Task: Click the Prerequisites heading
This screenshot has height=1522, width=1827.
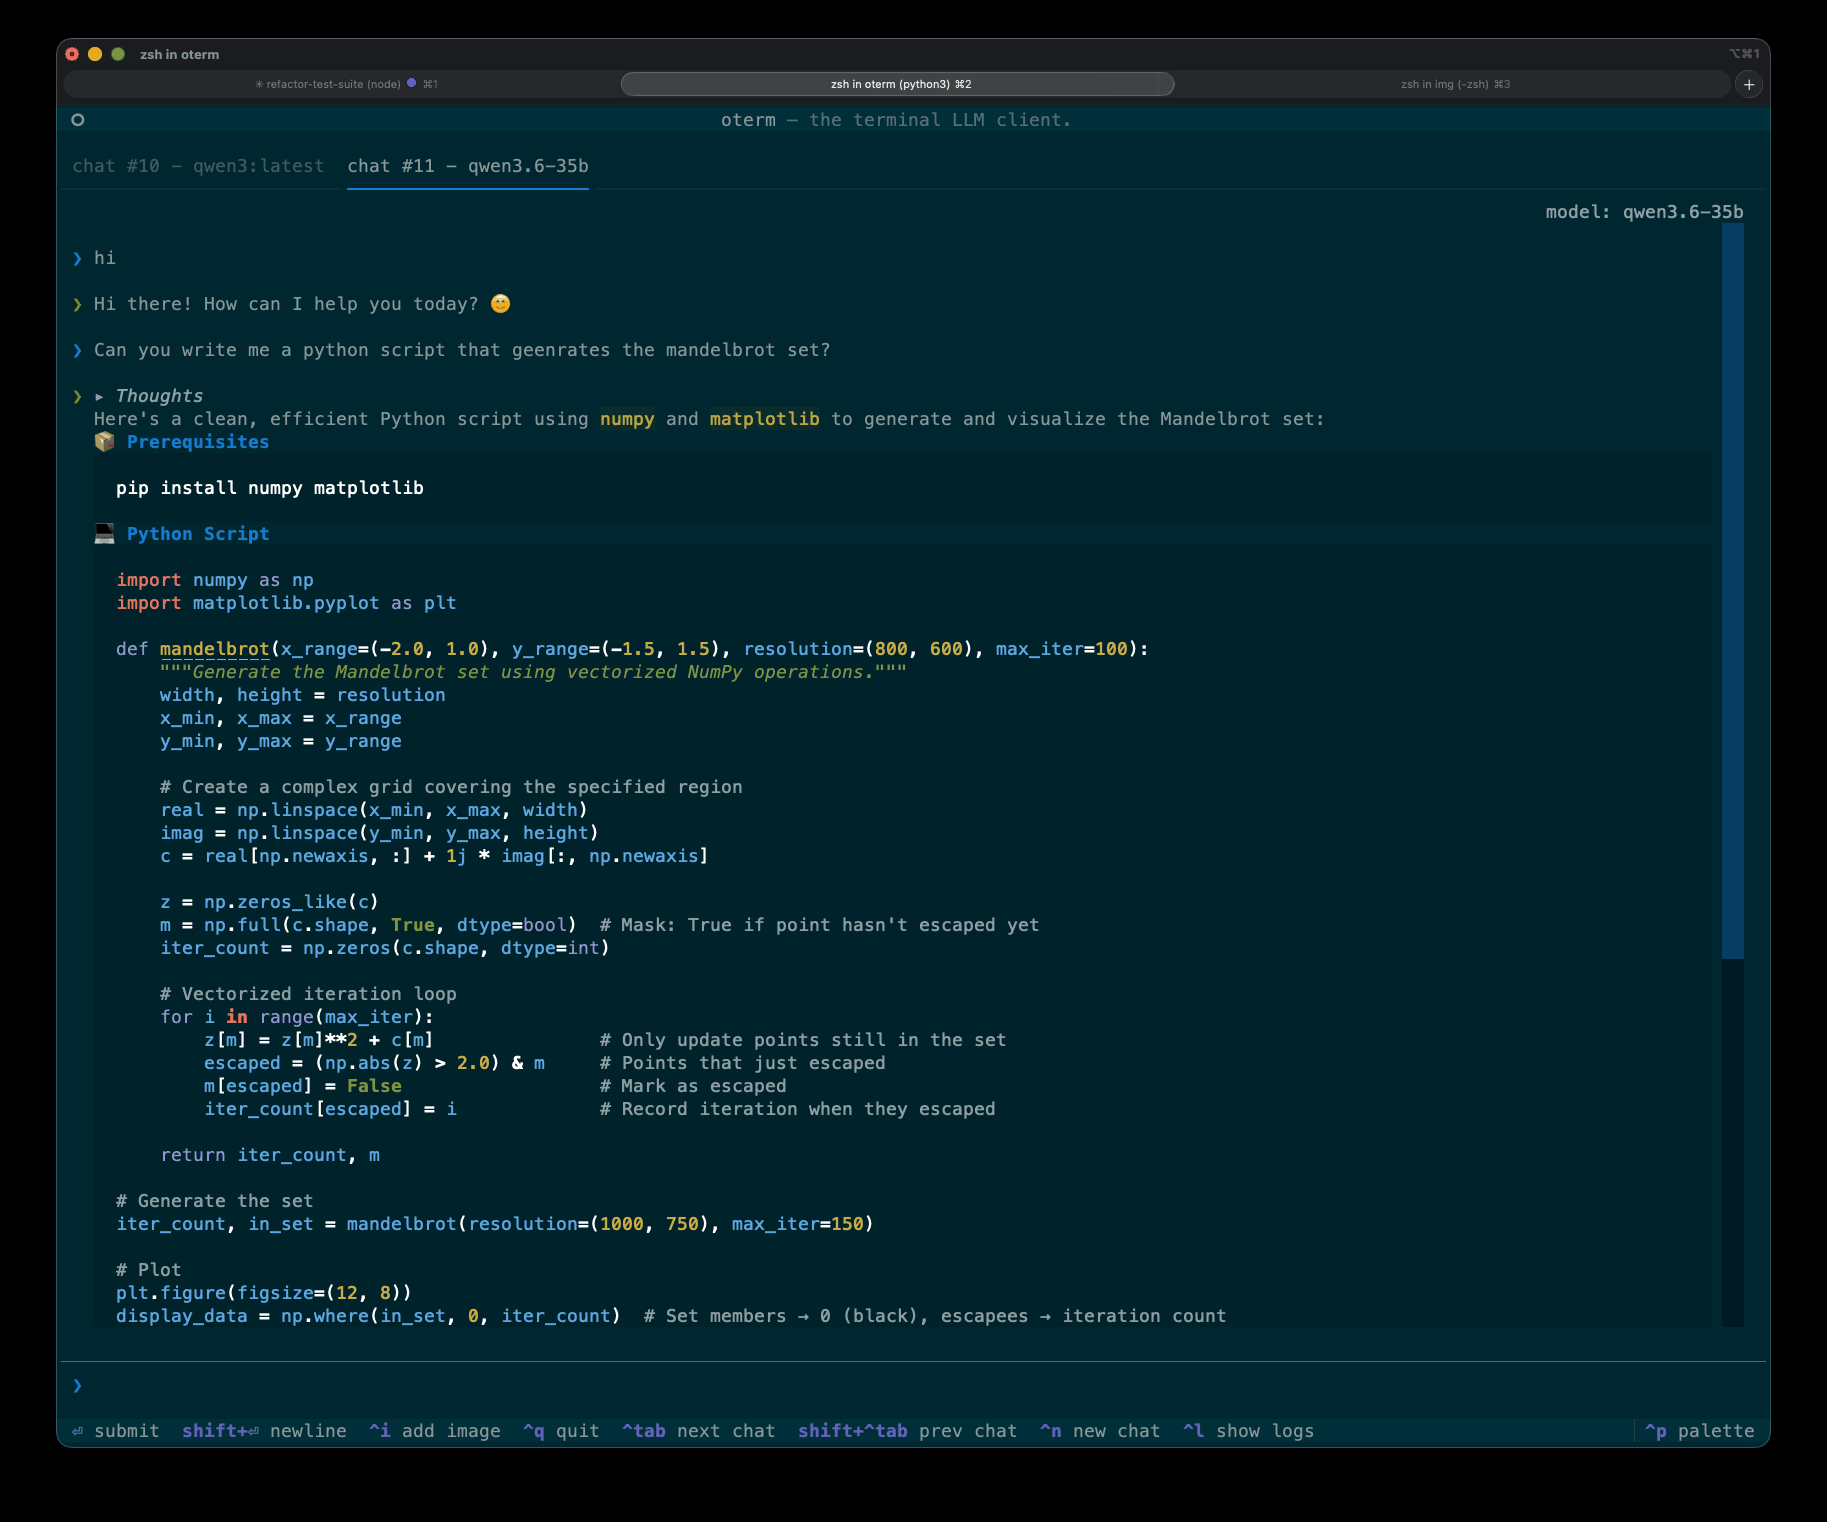Action: (x=198, y=442)
